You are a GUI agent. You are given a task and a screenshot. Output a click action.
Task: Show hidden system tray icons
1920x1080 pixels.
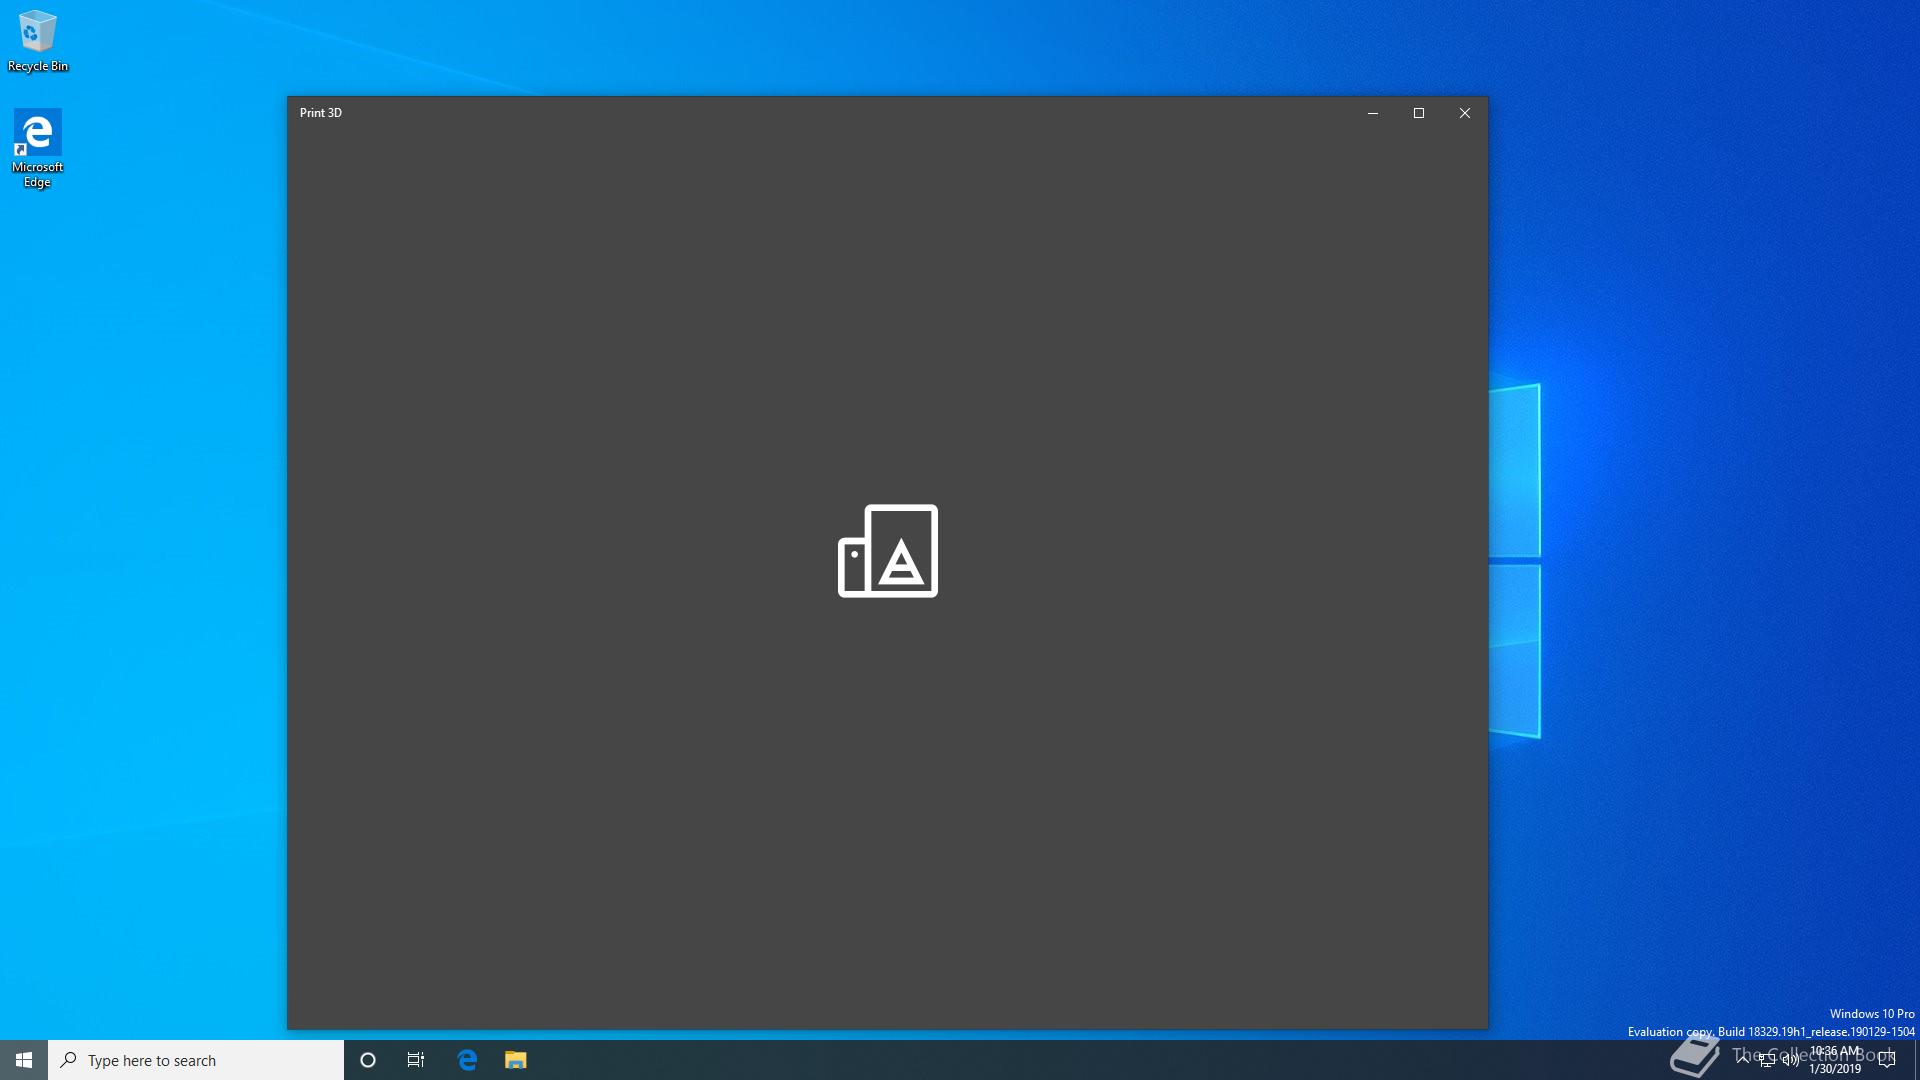(1743, 1058)
